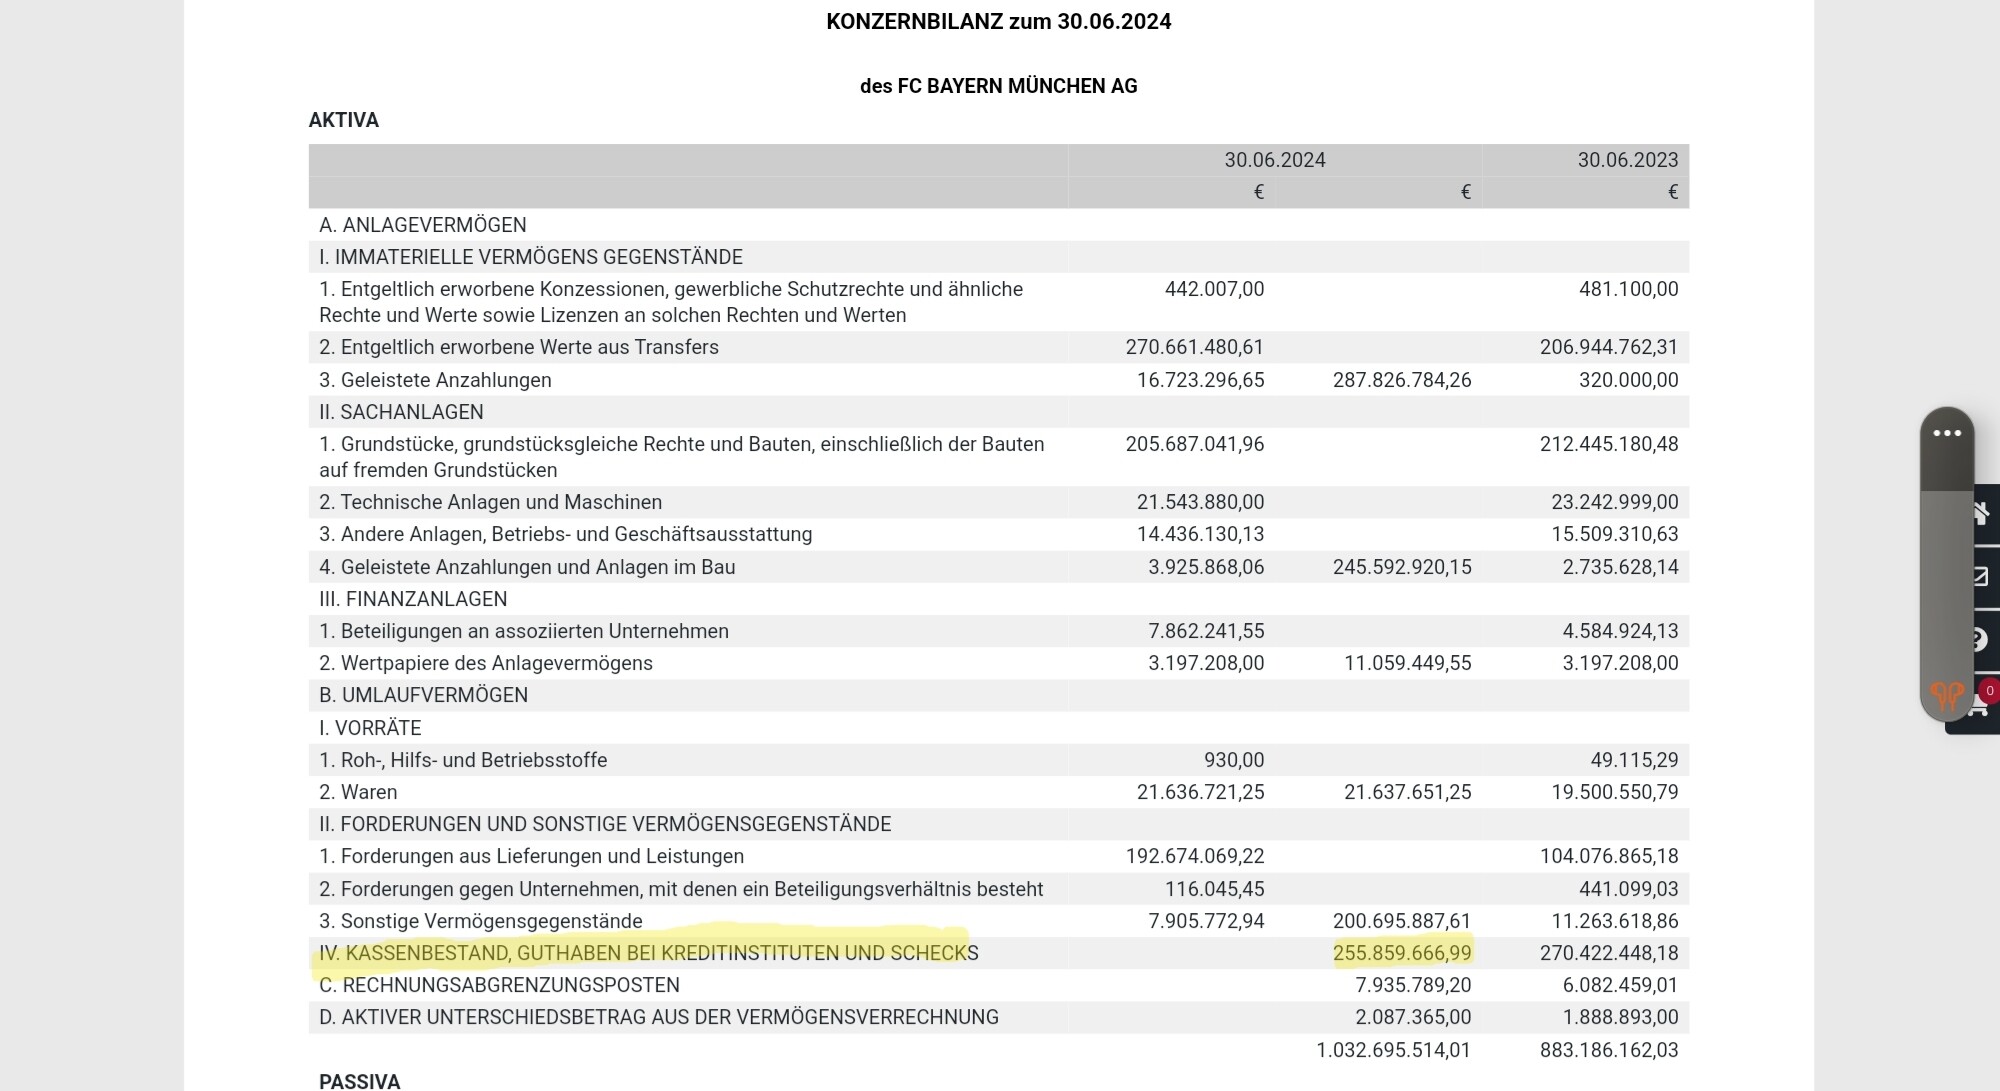Click the row 'IV. KASSENBESTAND, GUTHABEN BEI KREDITINSTITUTEN UND SCHECKS'
The width and height of the screenshot is (2000, 1091).
point(998,953)
